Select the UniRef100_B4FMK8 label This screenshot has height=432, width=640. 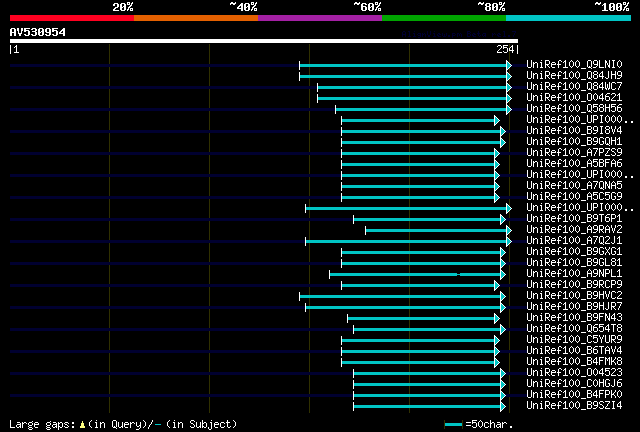tap(574, 362)
